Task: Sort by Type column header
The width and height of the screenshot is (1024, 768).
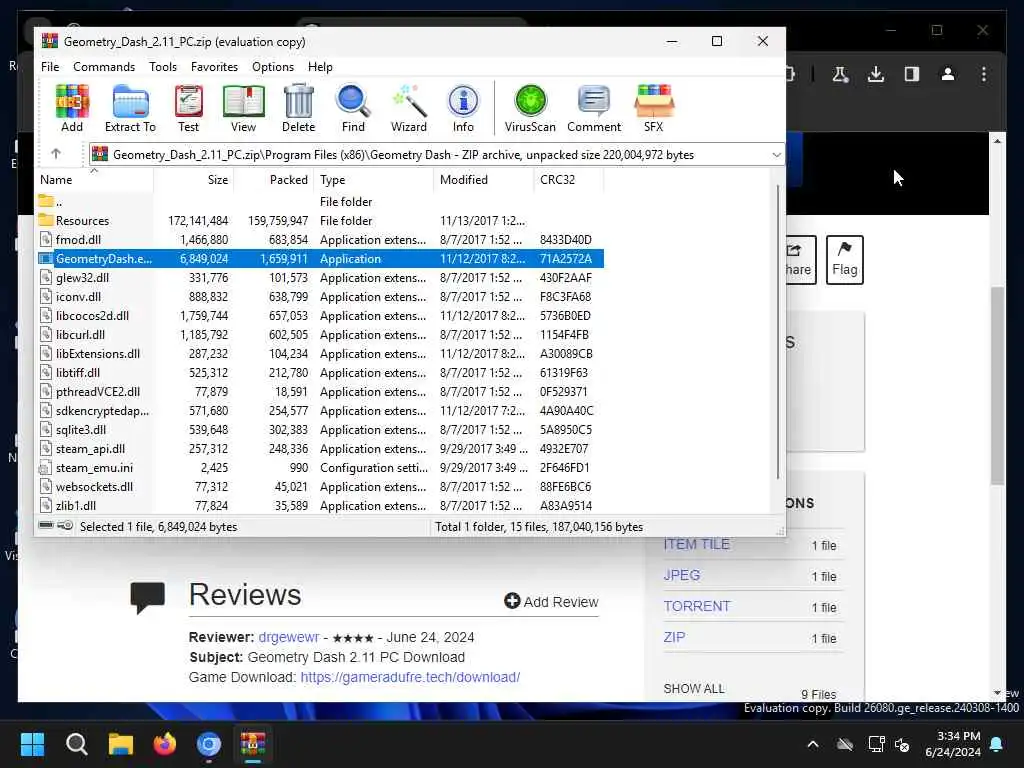Action: click(373, 180)
